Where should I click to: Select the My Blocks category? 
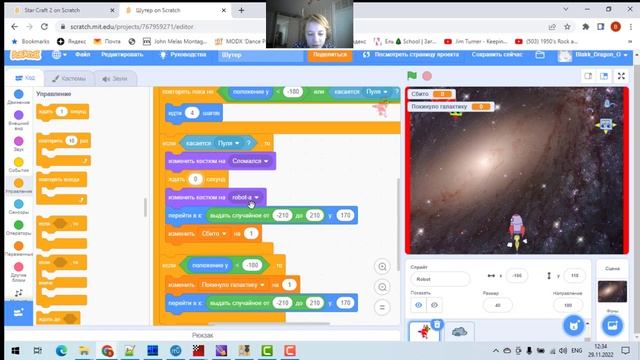[18, 272]
